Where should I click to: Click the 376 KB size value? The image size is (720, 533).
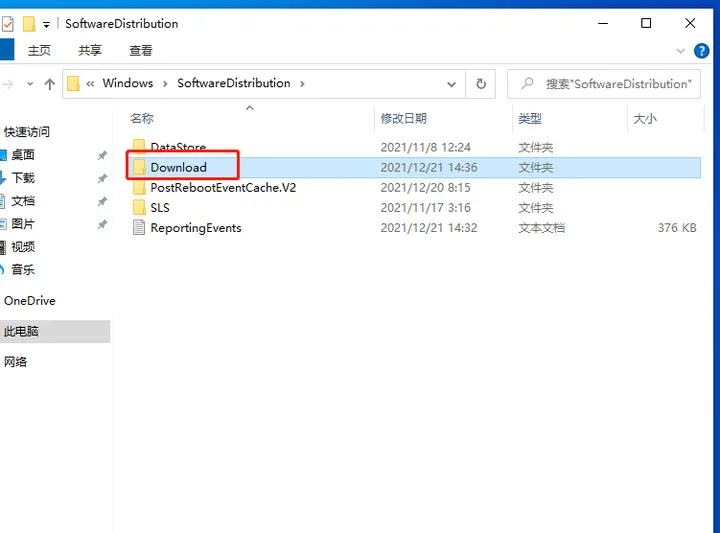[x=677, y=228]
